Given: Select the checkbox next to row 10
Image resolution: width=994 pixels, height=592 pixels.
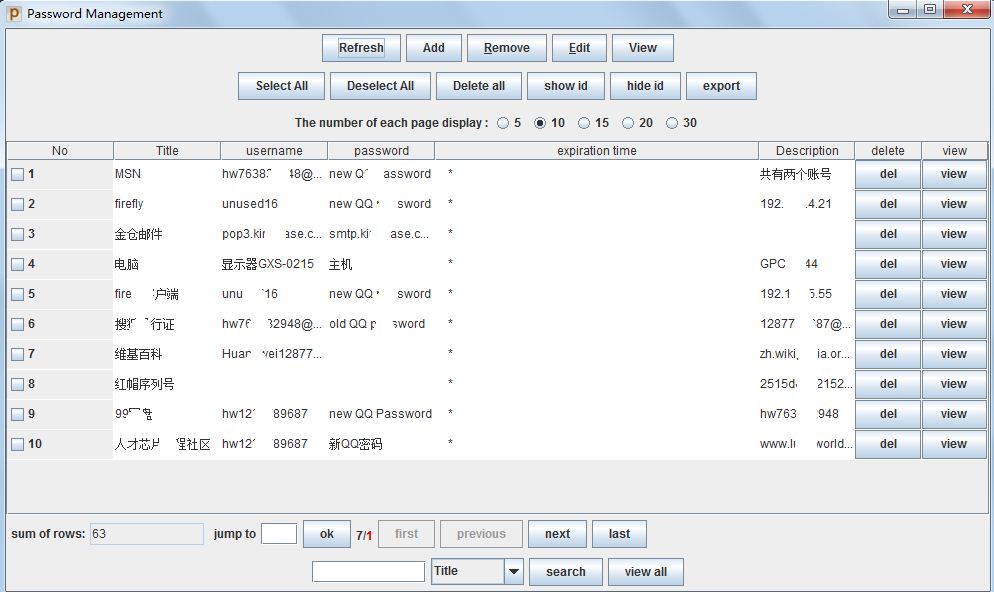Looking at the screenshot, I should 17,444.
